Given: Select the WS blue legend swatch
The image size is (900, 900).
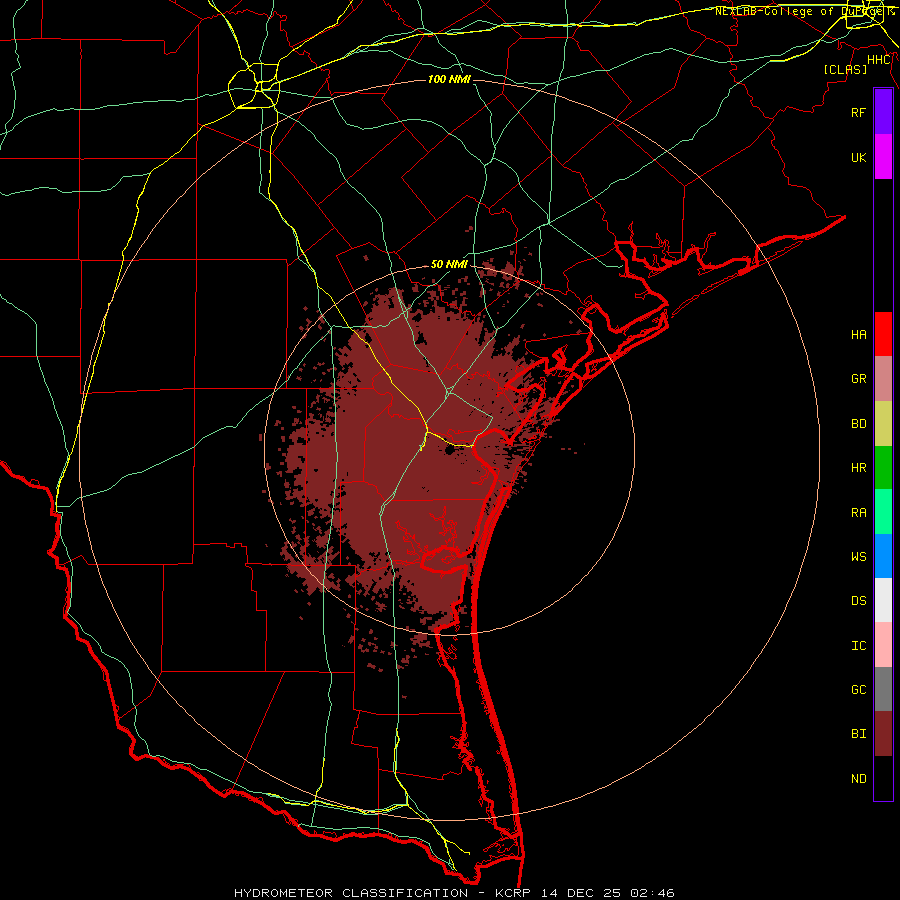Looking at the screenshot, I should click(883, 556).
